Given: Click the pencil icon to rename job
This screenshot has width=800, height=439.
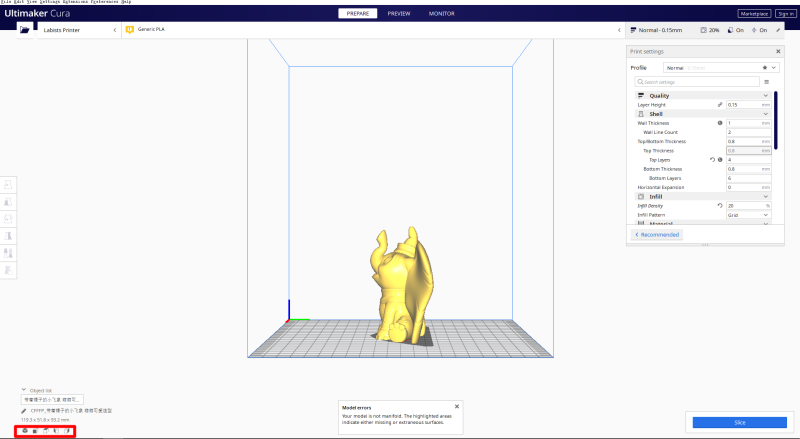Looking at the screenshot, I should click(23, 411).
